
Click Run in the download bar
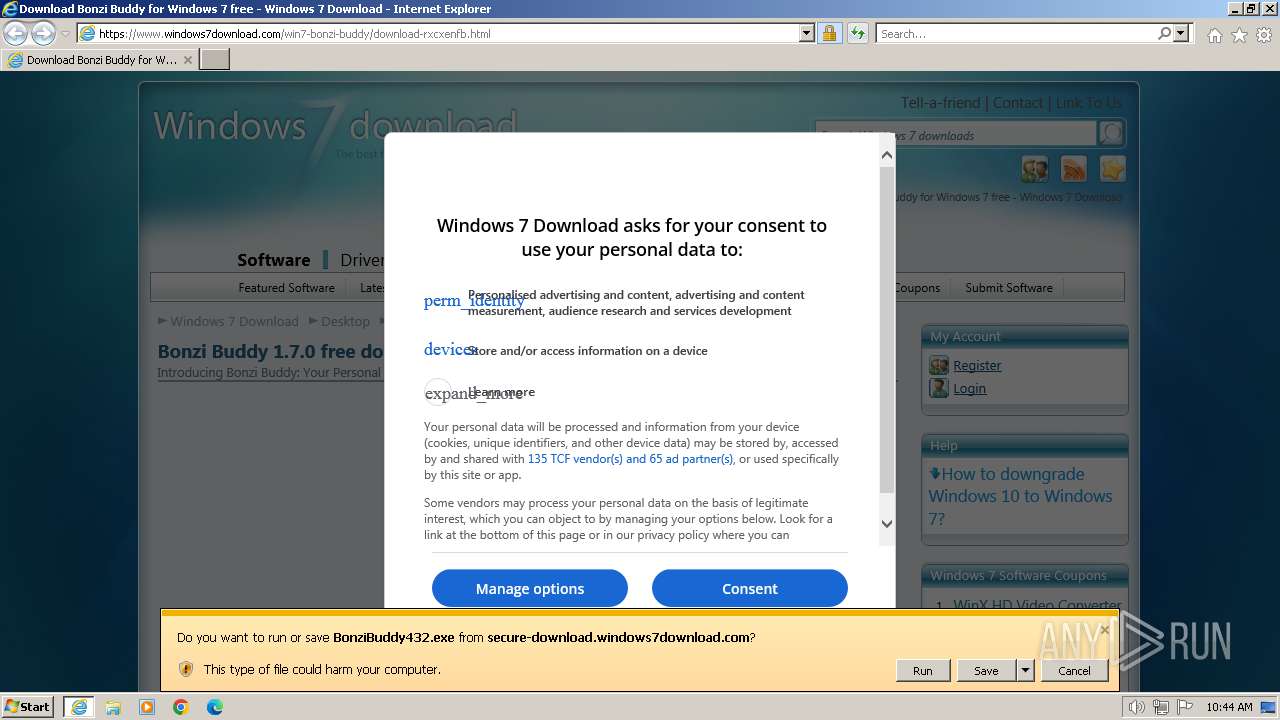[923, 670]
